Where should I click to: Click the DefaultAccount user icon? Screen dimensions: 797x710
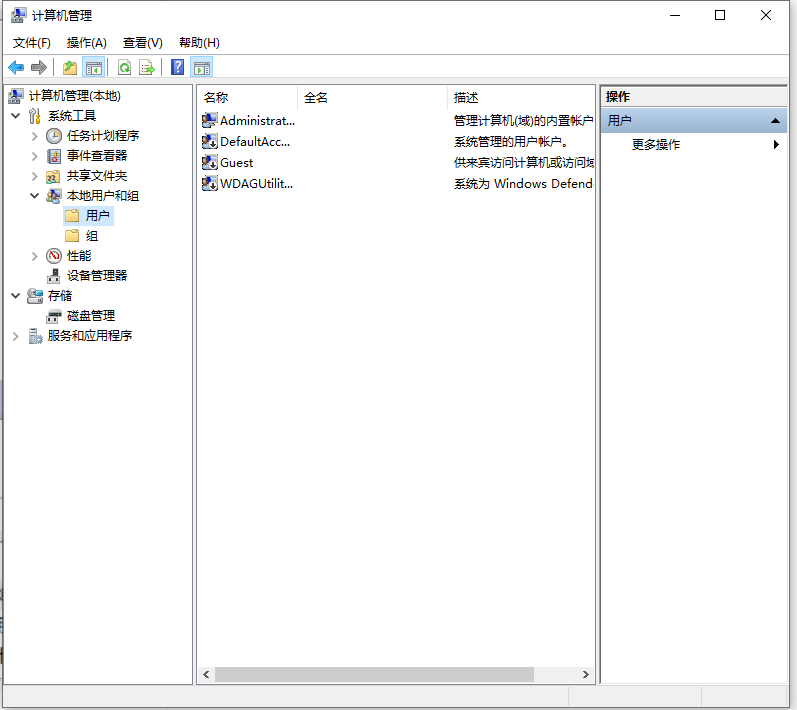pyautogui.click(x=209, y=141)
